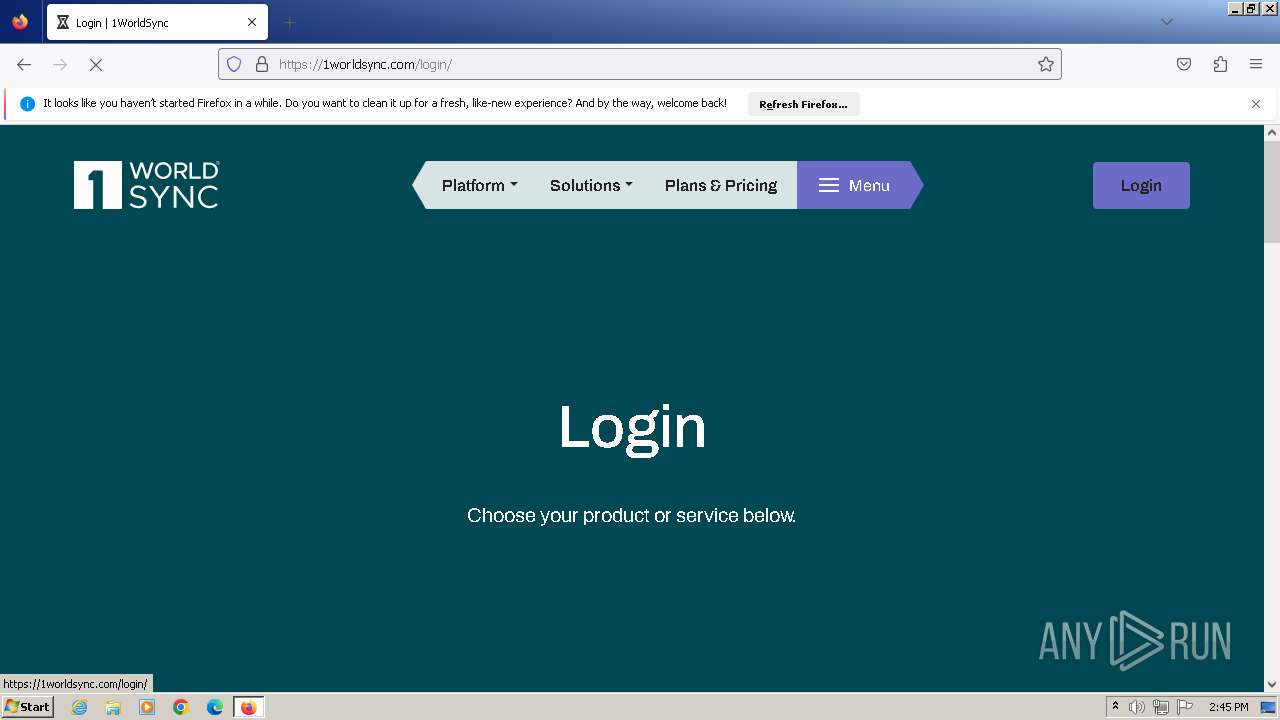This screenshot has width=1280, height=720.
Task: Open the Windows Start menu
Action: 27,707
